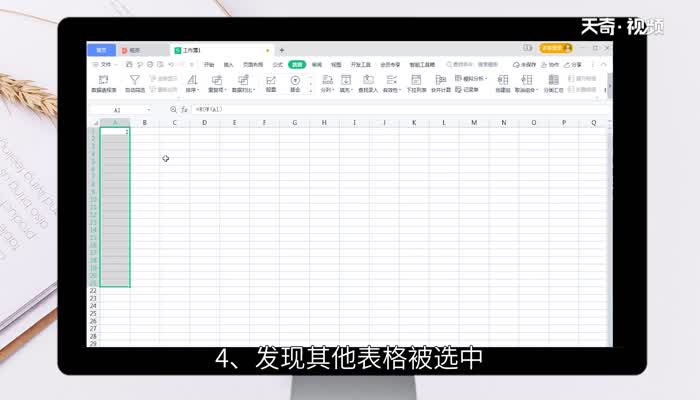Click the Subtotal (分类汇总) icon
The height and width of the screenshot is (400, 700).
coord(554,80)
